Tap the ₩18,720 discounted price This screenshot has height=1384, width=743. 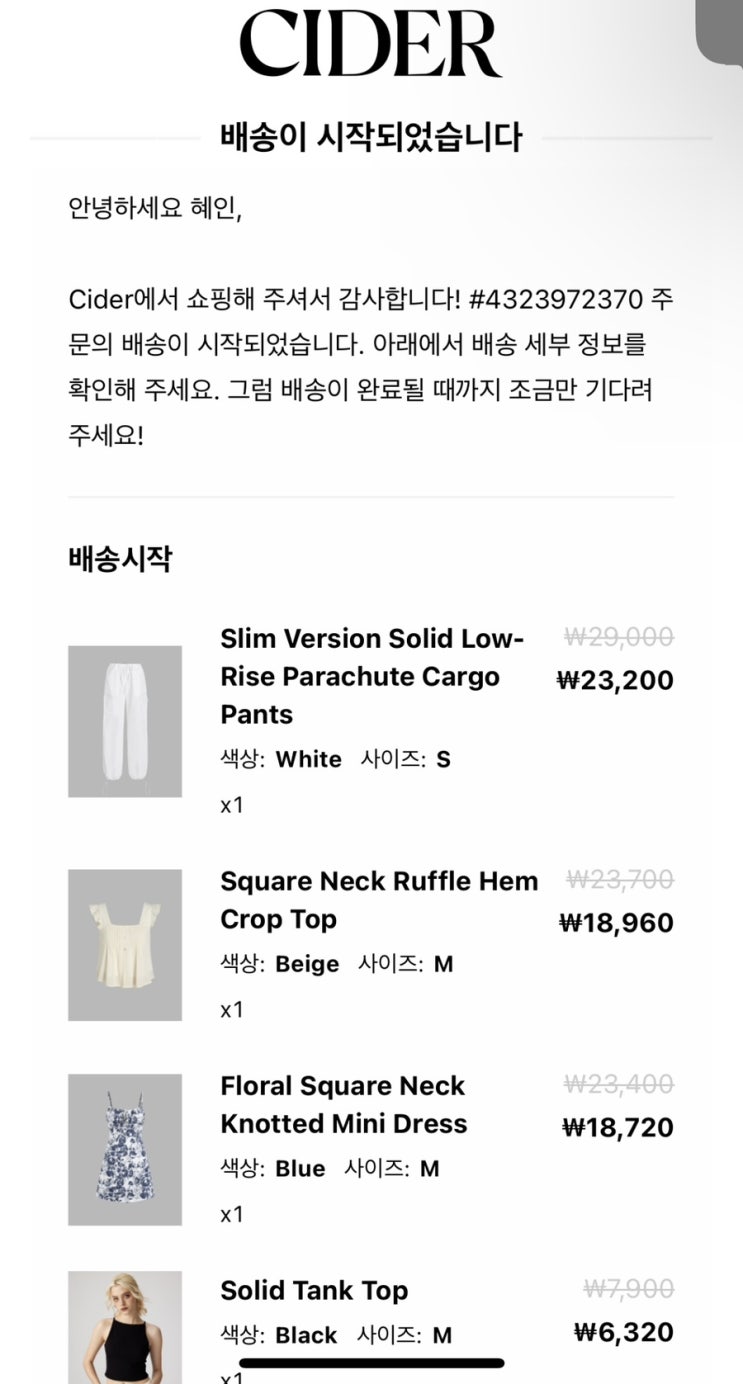[618, 1128]
